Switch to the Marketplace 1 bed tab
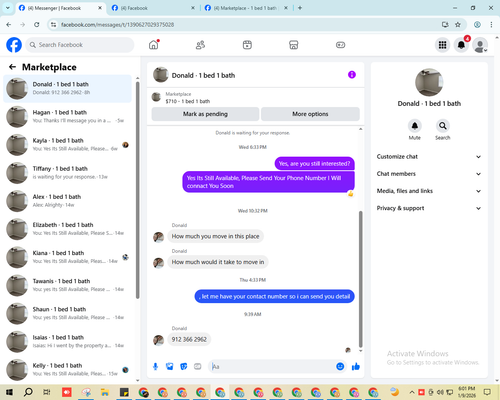Screen dimensions: 500x400 pos(246,8)
